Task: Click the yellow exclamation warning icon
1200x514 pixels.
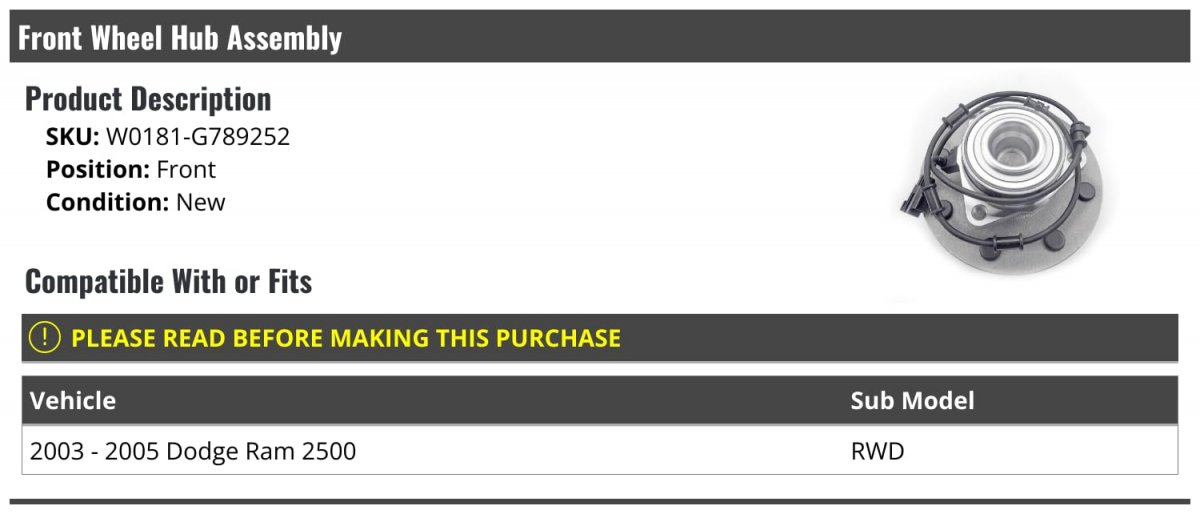Action: tap(45, 338)
